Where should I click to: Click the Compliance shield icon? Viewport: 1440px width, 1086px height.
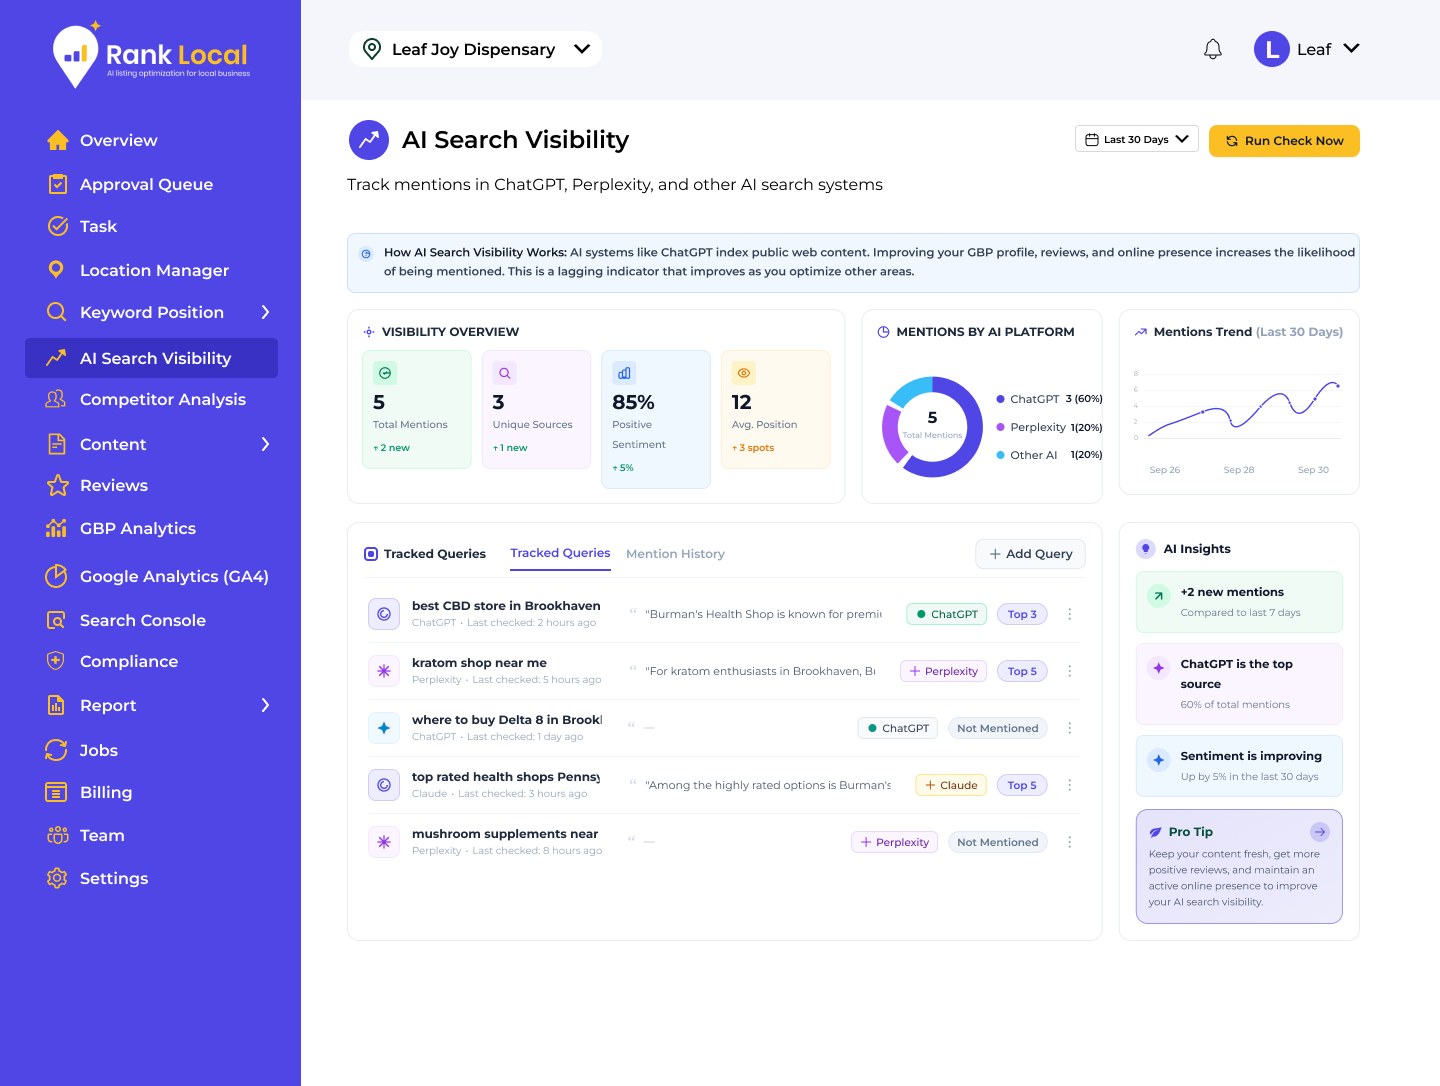pos(57,661)
